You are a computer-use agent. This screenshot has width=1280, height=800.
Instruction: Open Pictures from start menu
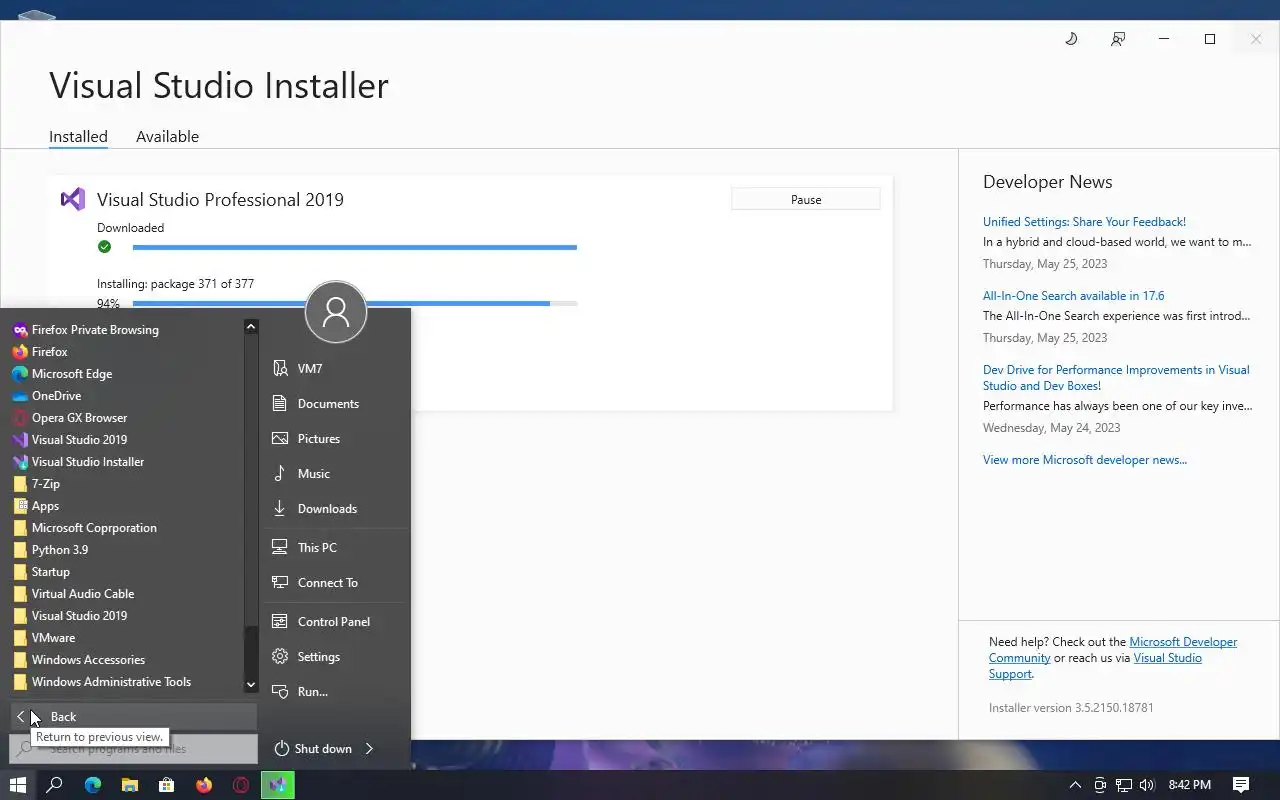(335, 439)
